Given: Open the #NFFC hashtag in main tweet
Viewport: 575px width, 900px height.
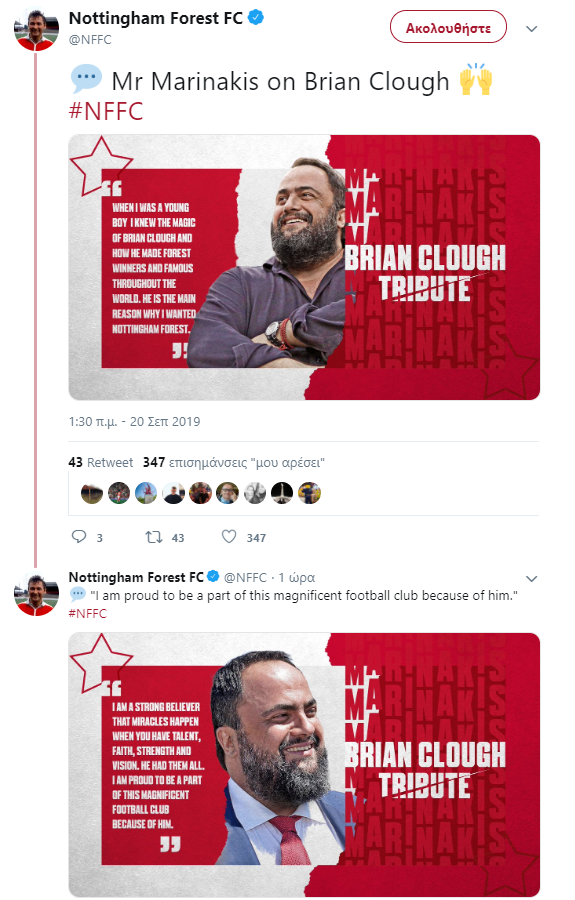Looking at the screenshot, I should click(106, 111).
